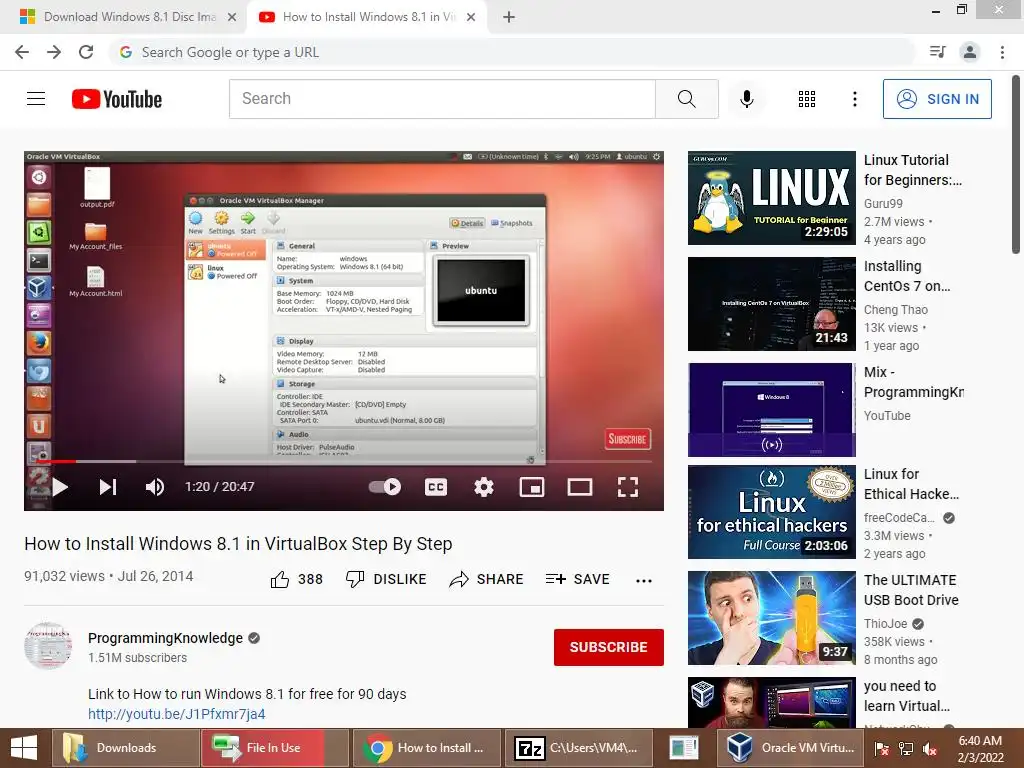The width and height of the screenshot is (1024, 768).
Task: Open YouTube apps grid
Action: coord(807,99)
